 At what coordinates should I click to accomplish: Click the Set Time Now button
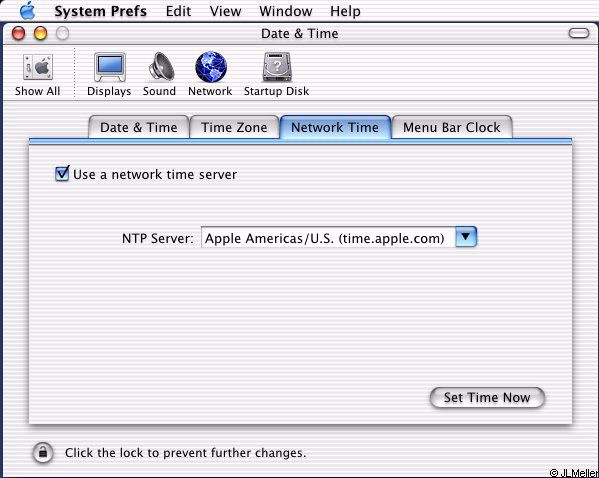(x=487, y=398)
